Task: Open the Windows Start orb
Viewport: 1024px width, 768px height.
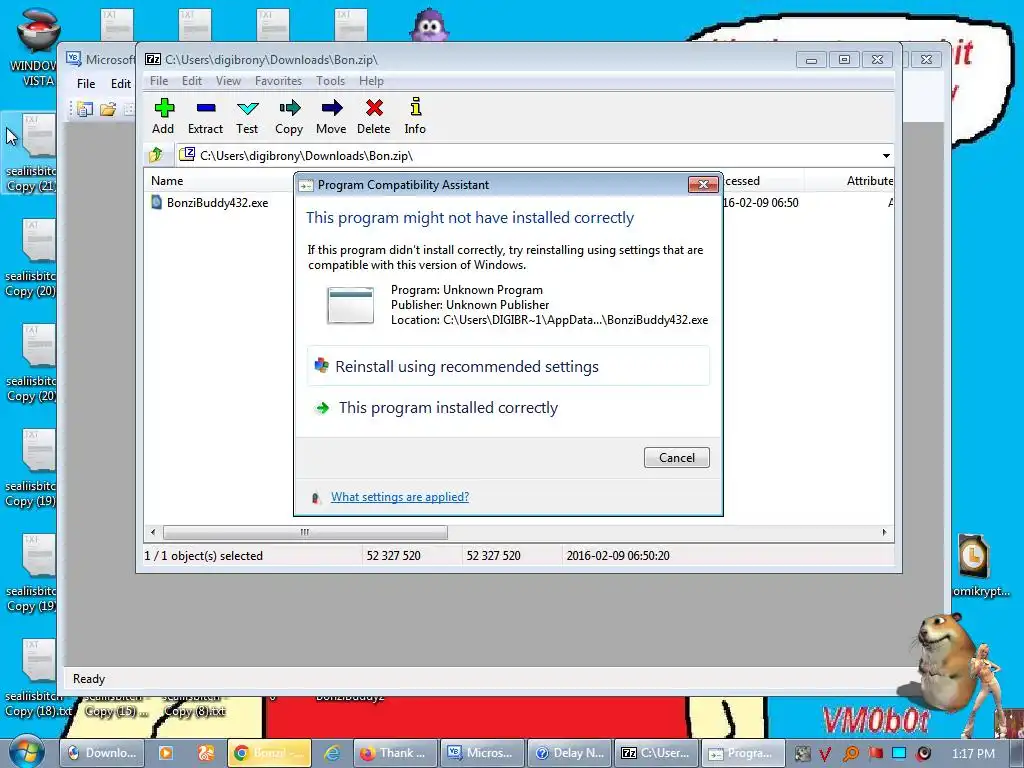Action: (x=26, y=751)
